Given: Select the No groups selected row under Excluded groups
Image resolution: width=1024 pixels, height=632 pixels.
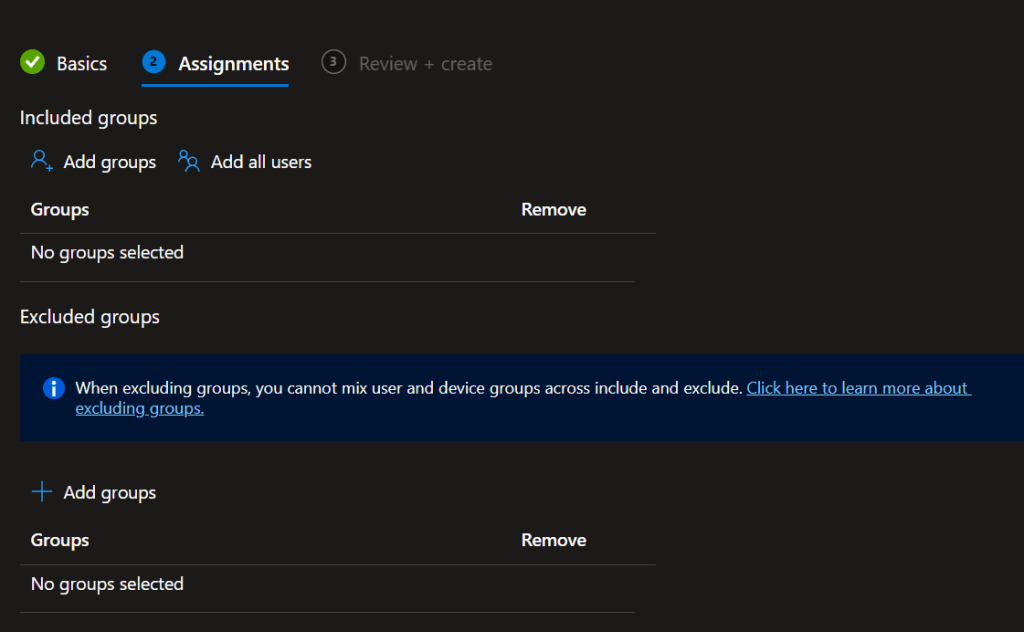Looking at the screenshot, I should [x=106, y=583].
